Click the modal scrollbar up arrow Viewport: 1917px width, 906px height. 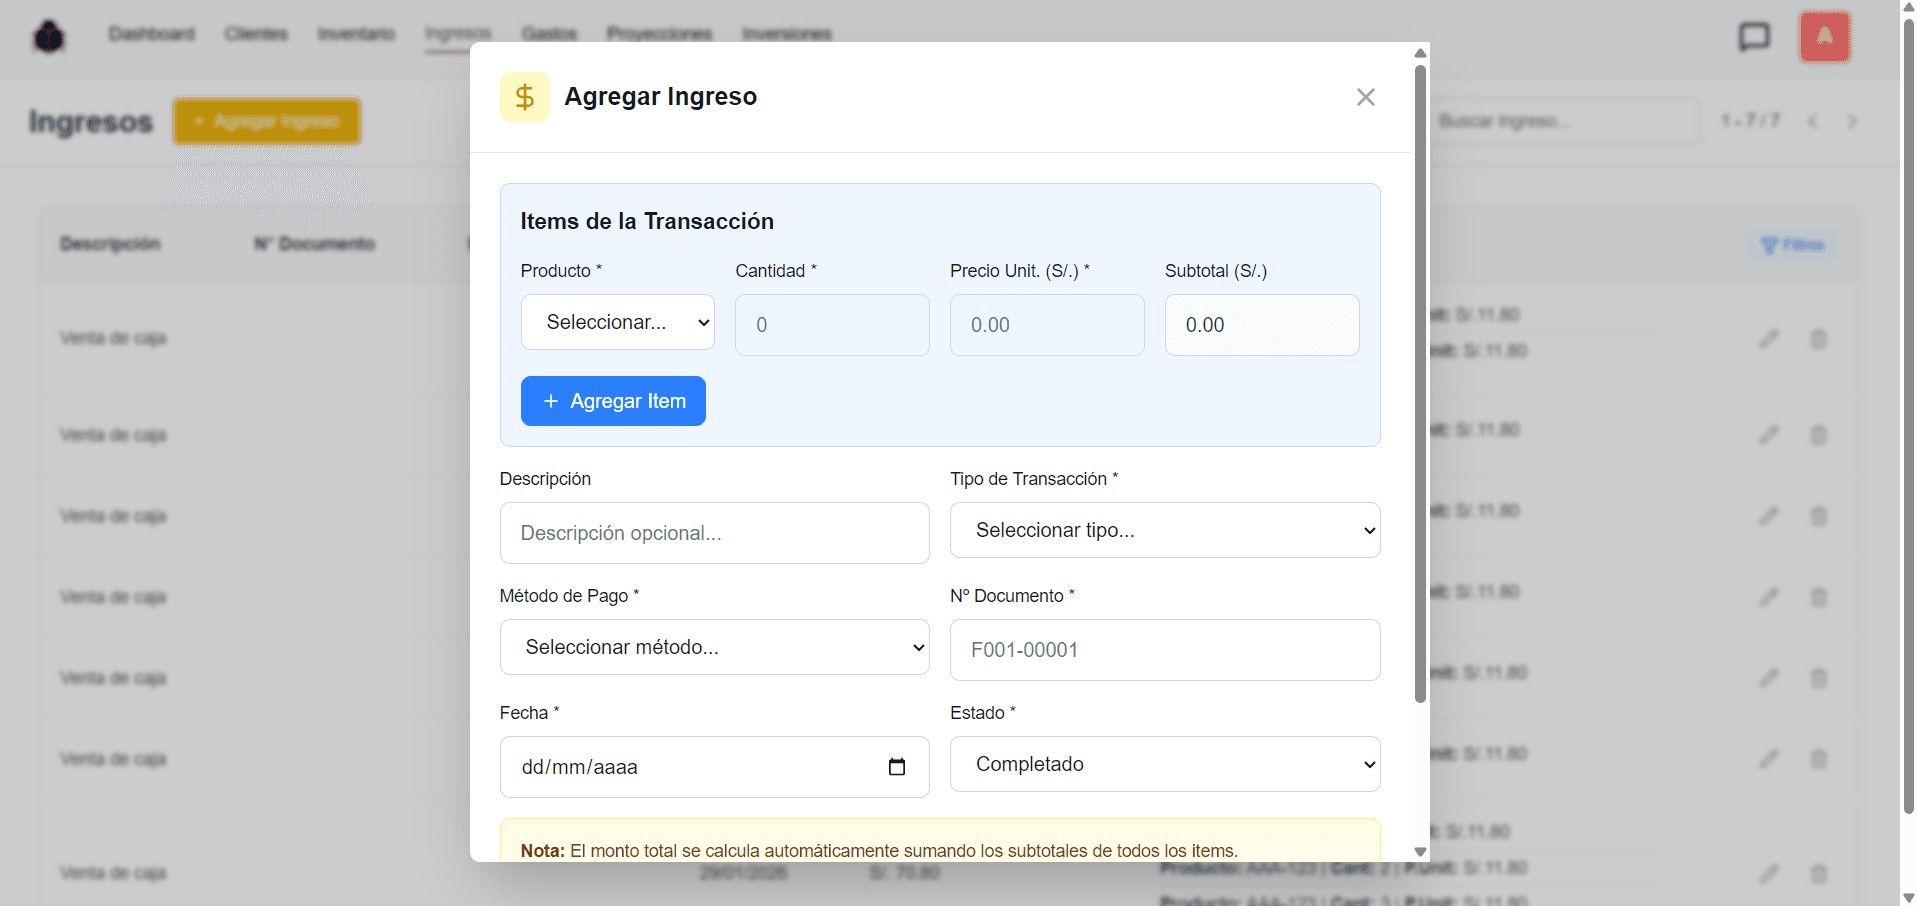point(1420,53)
